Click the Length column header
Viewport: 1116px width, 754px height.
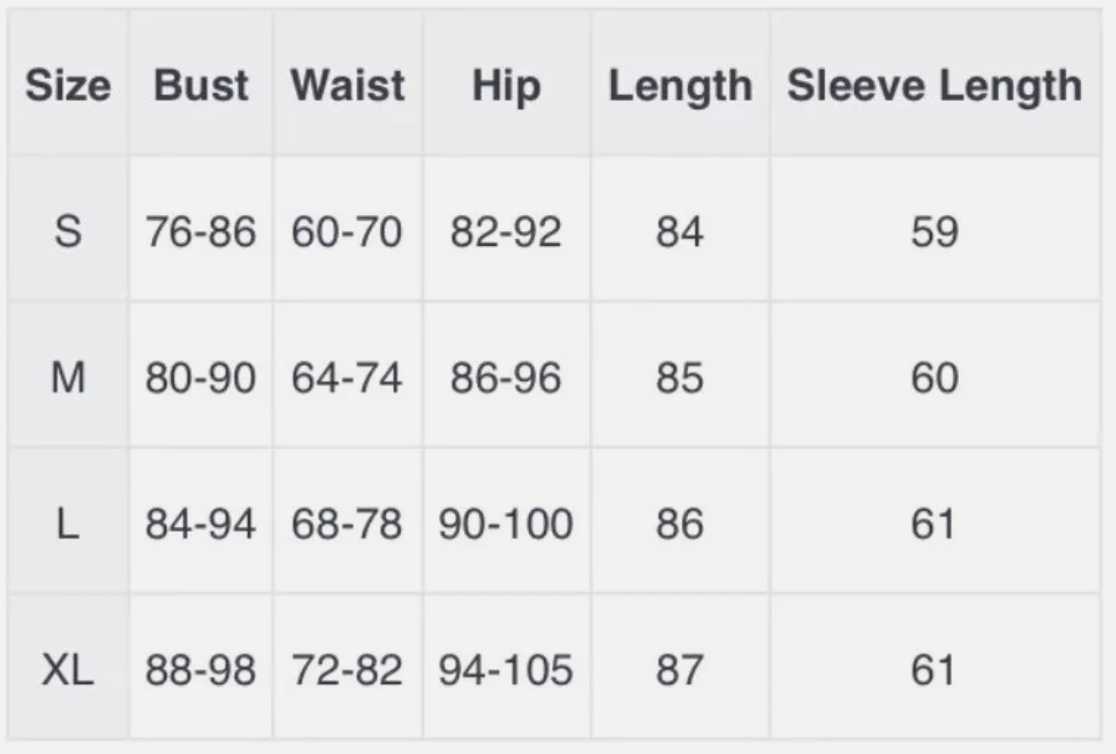coord(680,87)
